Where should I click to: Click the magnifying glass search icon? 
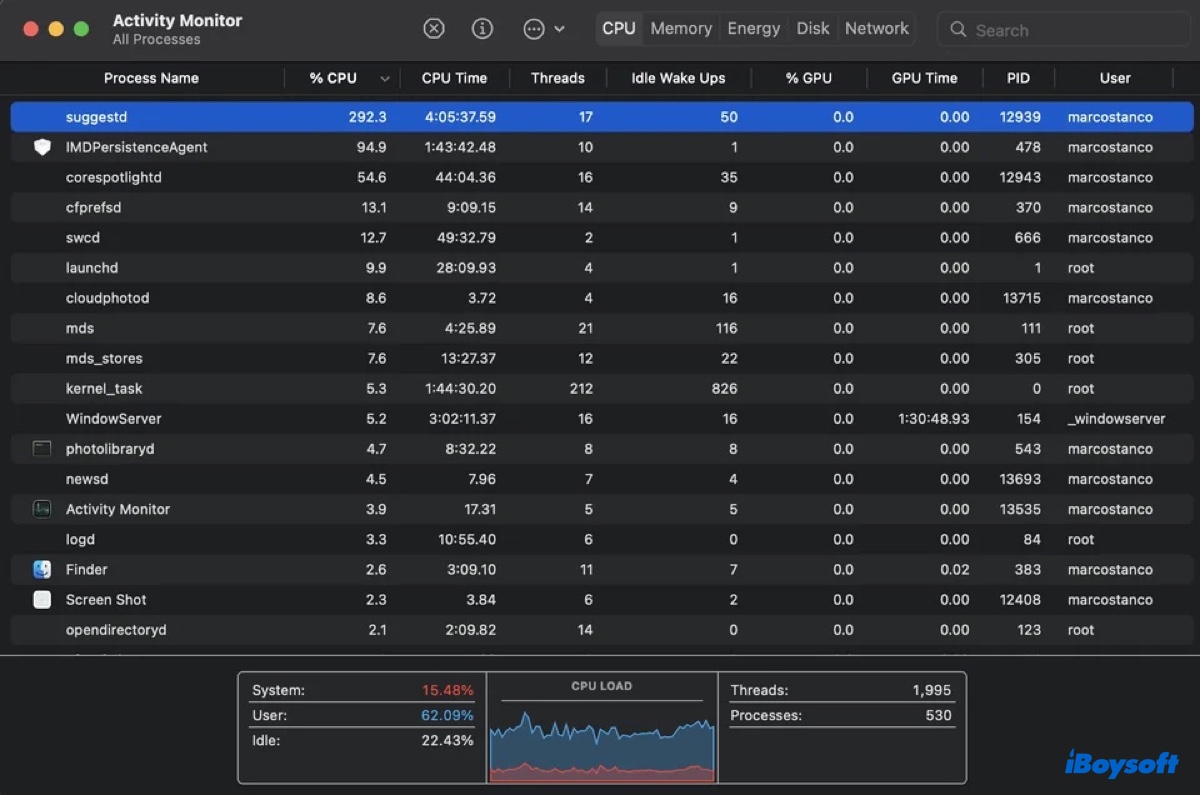point(958,30)
